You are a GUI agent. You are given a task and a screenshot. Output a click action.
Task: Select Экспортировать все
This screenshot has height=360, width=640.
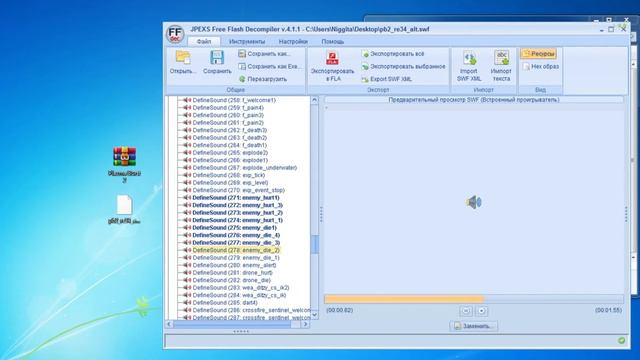coord(393,54)
